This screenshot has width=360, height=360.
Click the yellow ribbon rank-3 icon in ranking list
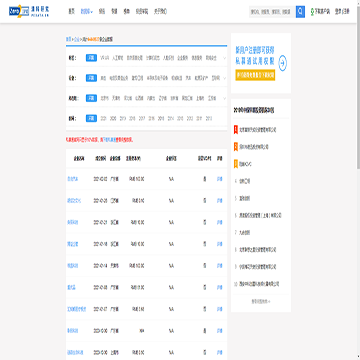pos(236,164)
